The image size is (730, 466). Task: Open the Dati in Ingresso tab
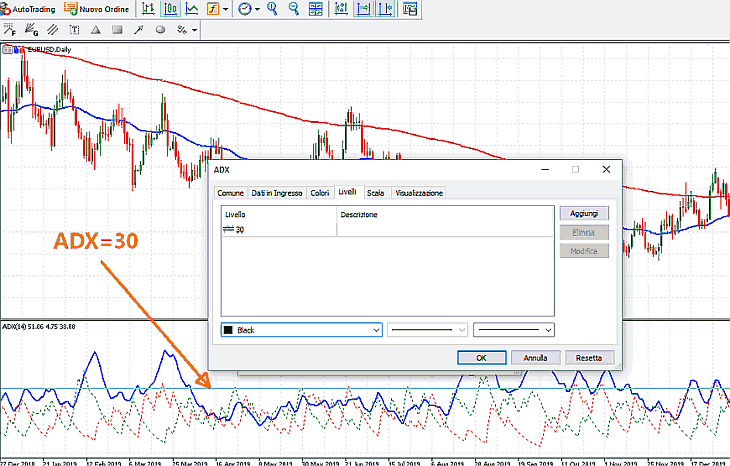pos(277,192)
